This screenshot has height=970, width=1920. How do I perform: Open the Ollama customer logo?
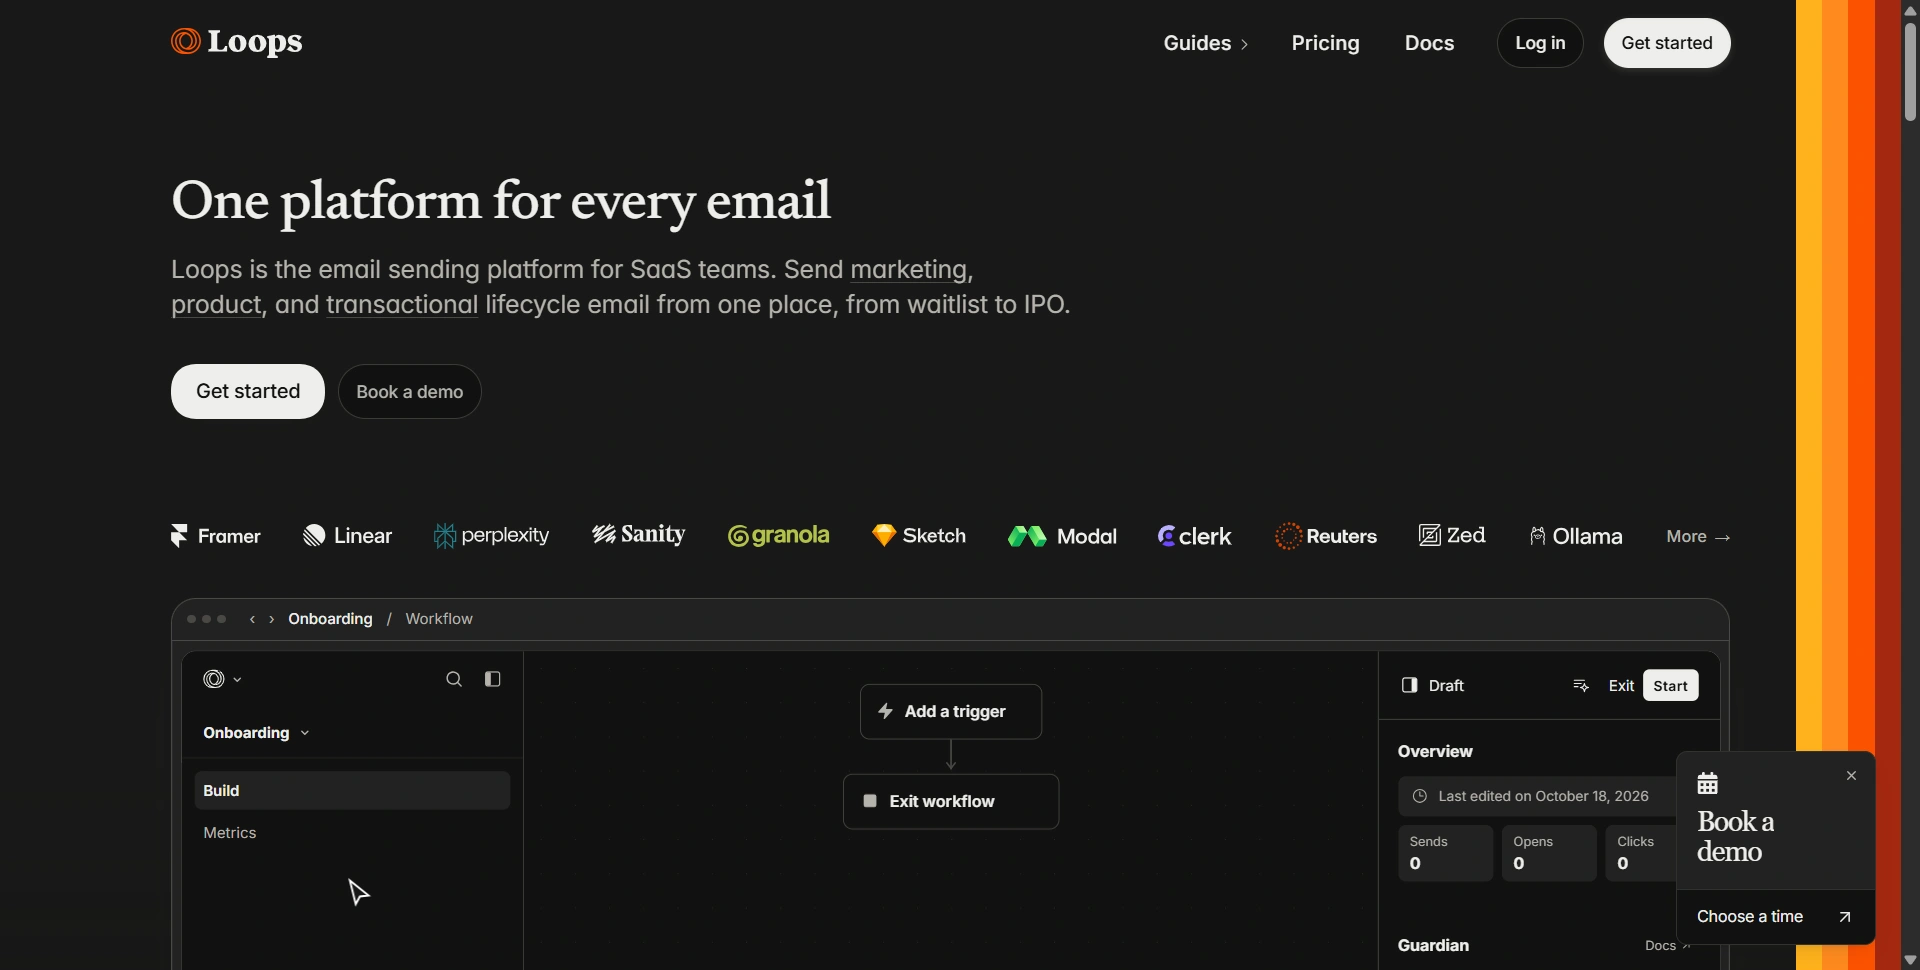pos(1576,537)
